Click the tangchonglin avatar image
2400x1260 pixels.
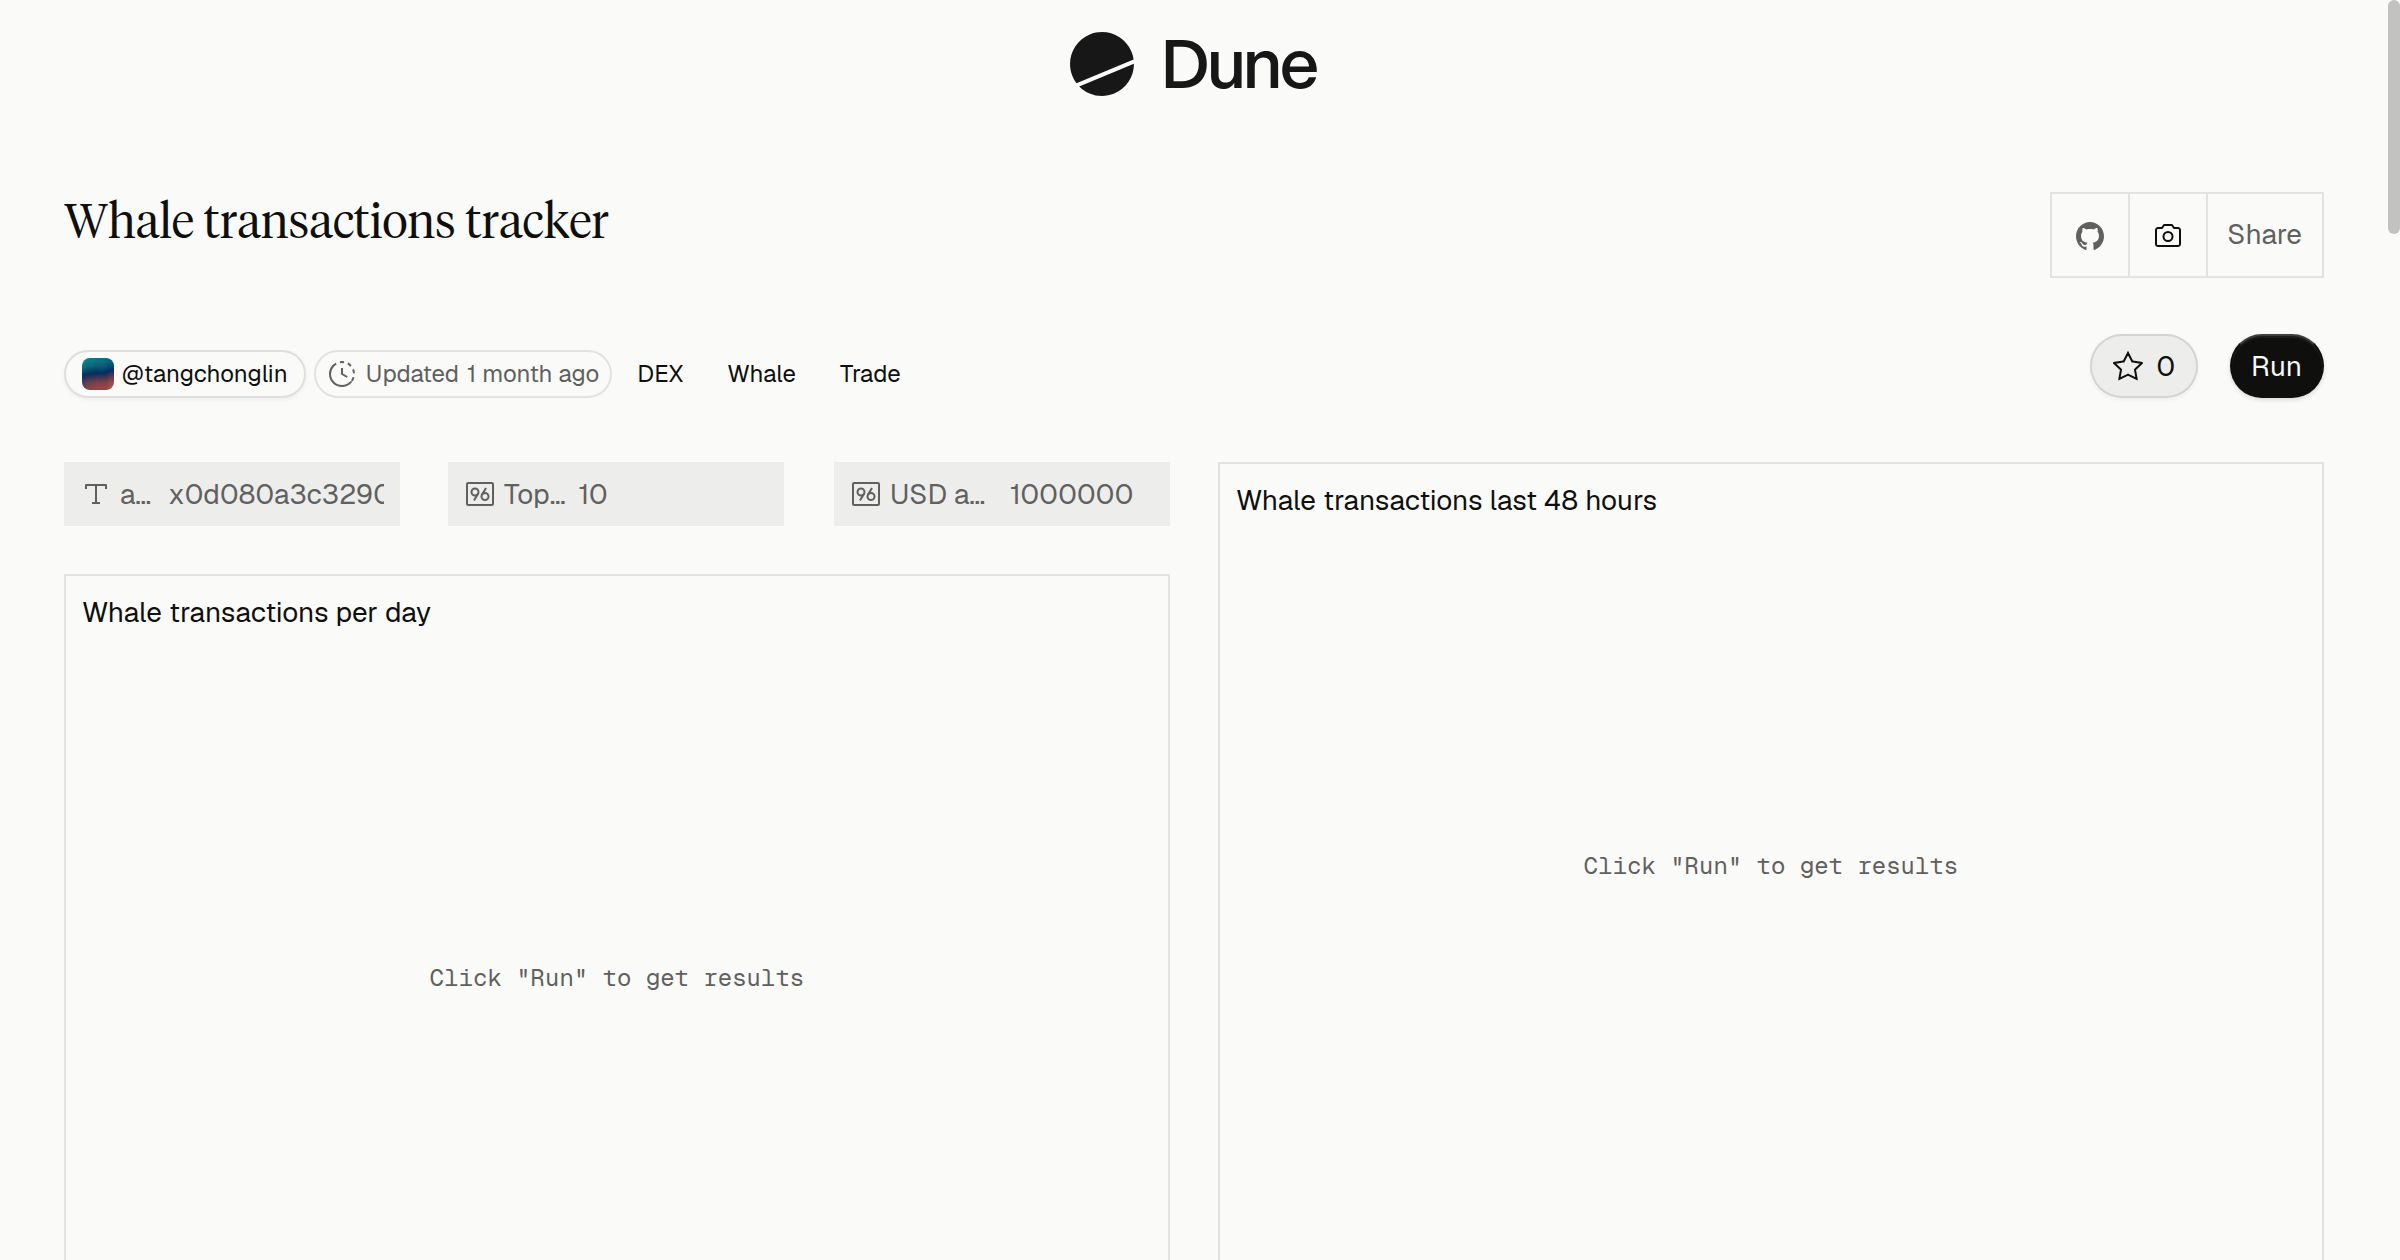pyautogui.click(x=97, y=374)
